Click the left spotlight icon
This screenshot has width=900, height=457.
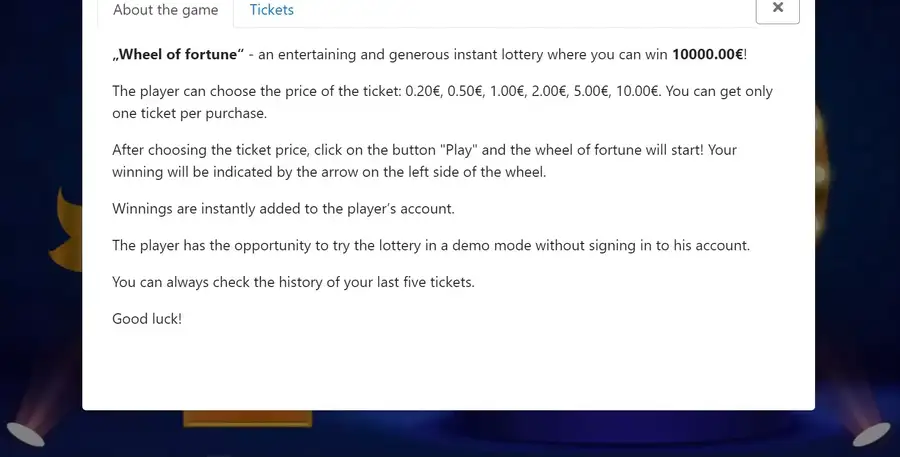click(24, 434)
